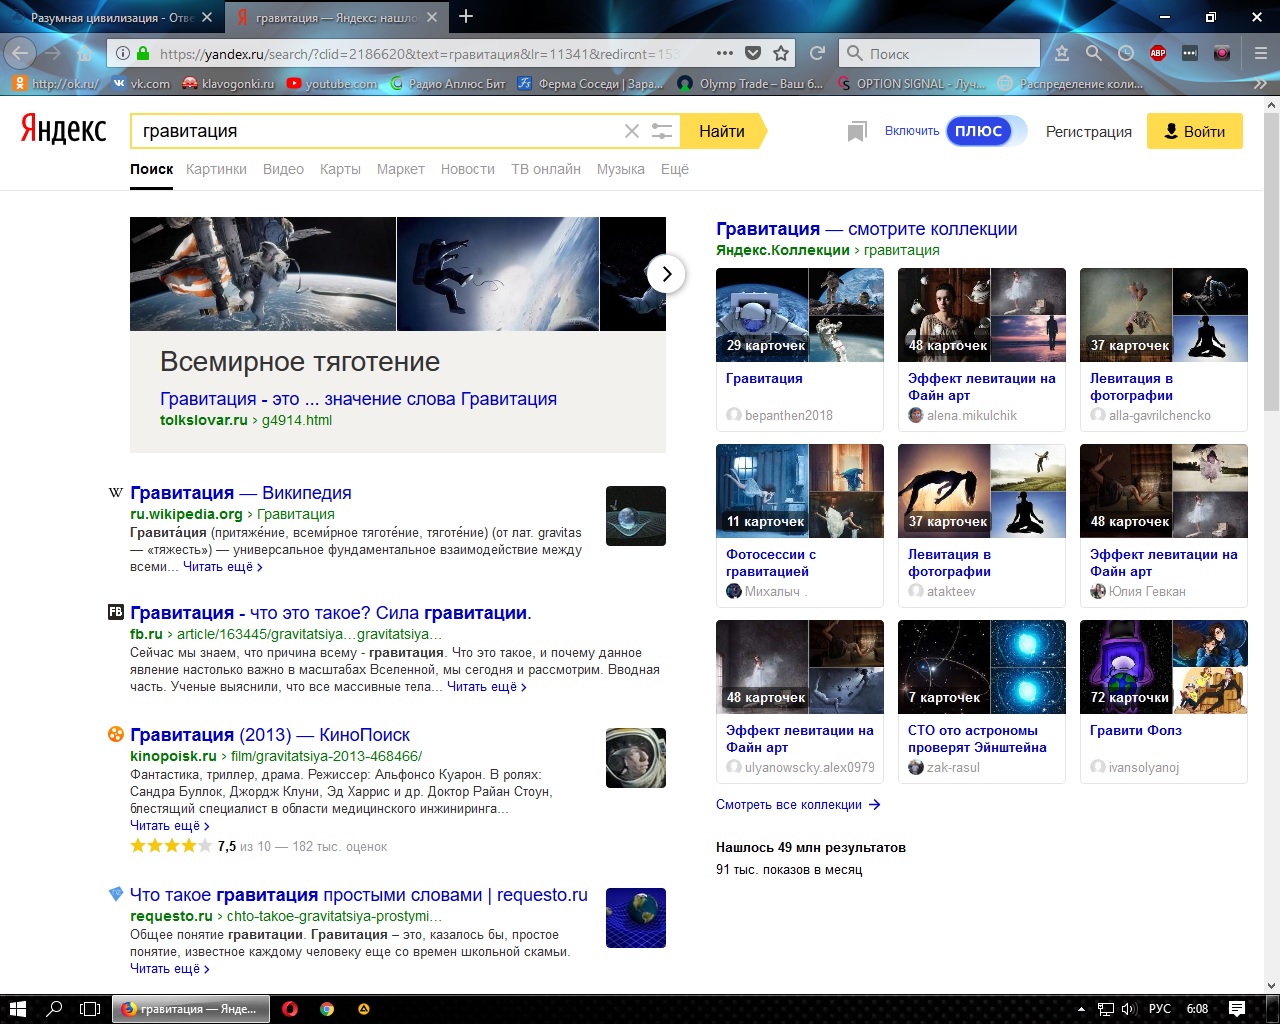Open Windows Start menu

[x=17, y=1009]
